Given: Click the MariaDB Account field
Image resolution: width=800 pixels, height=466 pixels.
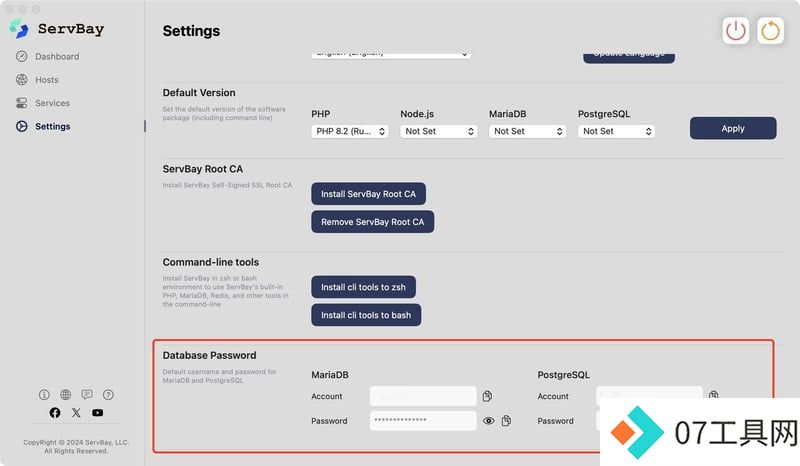Looking at the screenshot, I should [423, 396].
